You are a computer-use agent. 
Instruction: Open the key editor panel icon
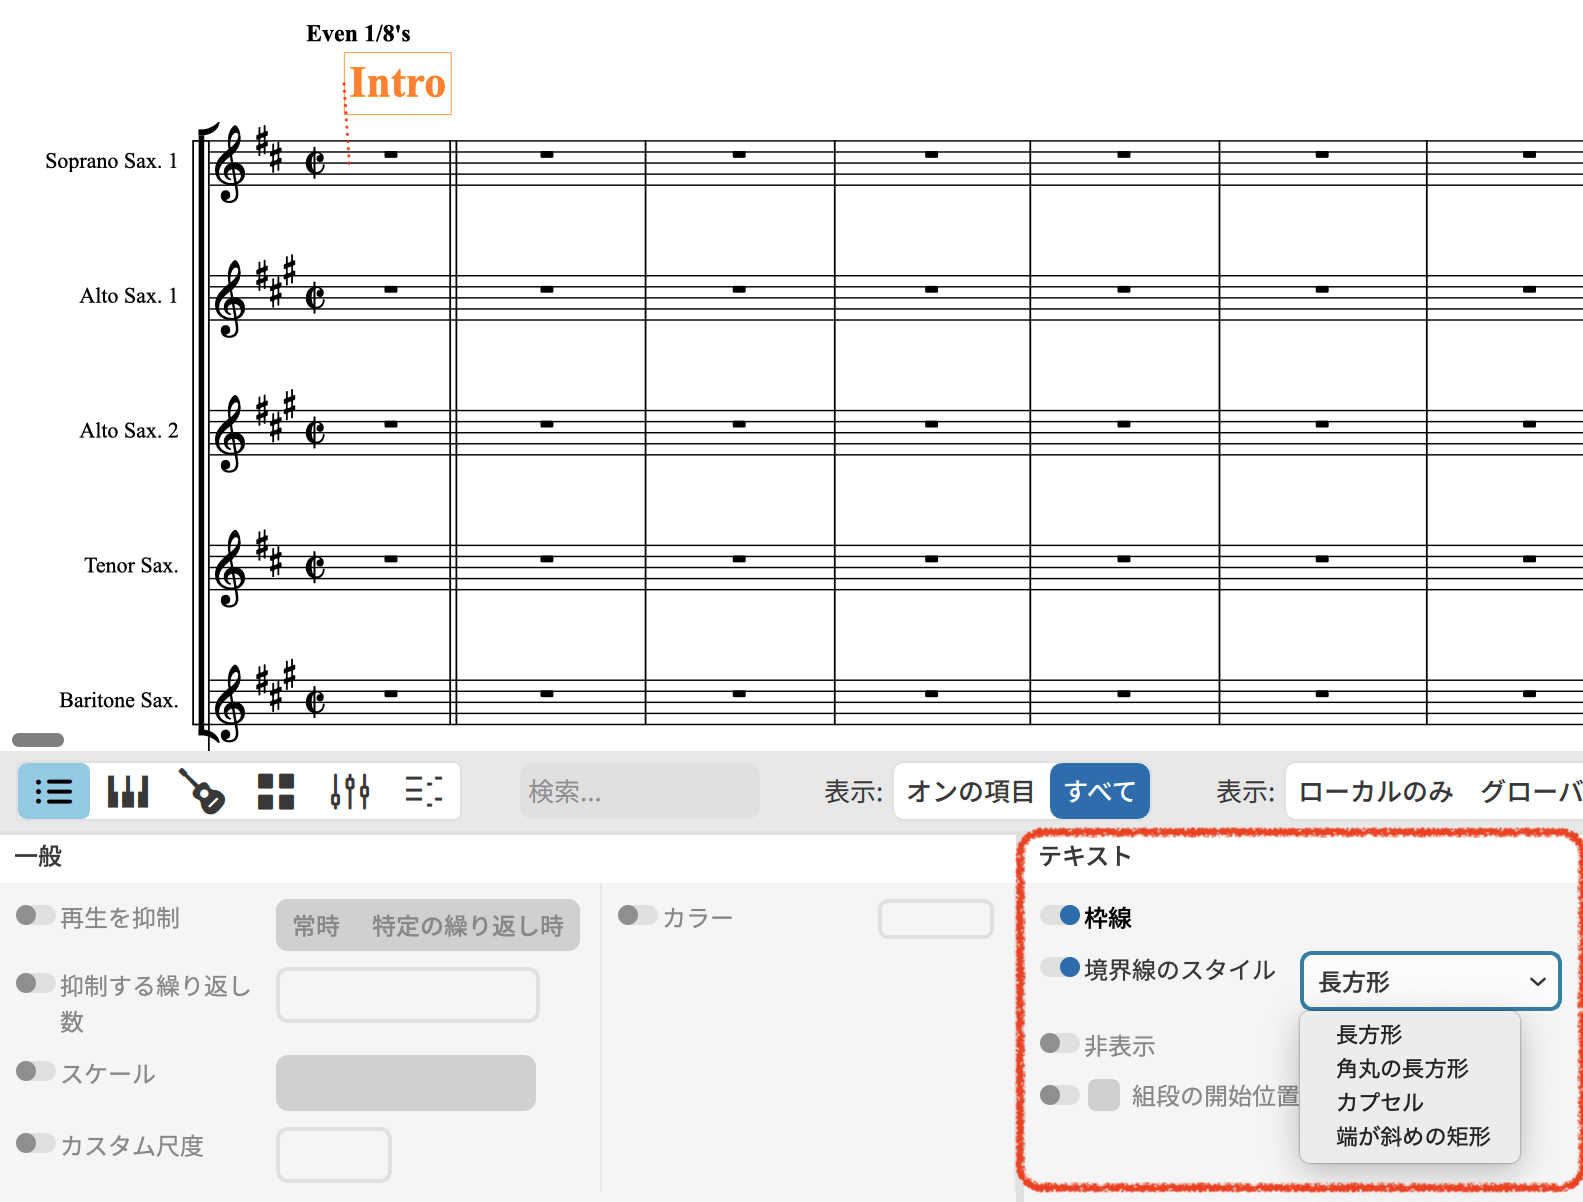[424, 791]
